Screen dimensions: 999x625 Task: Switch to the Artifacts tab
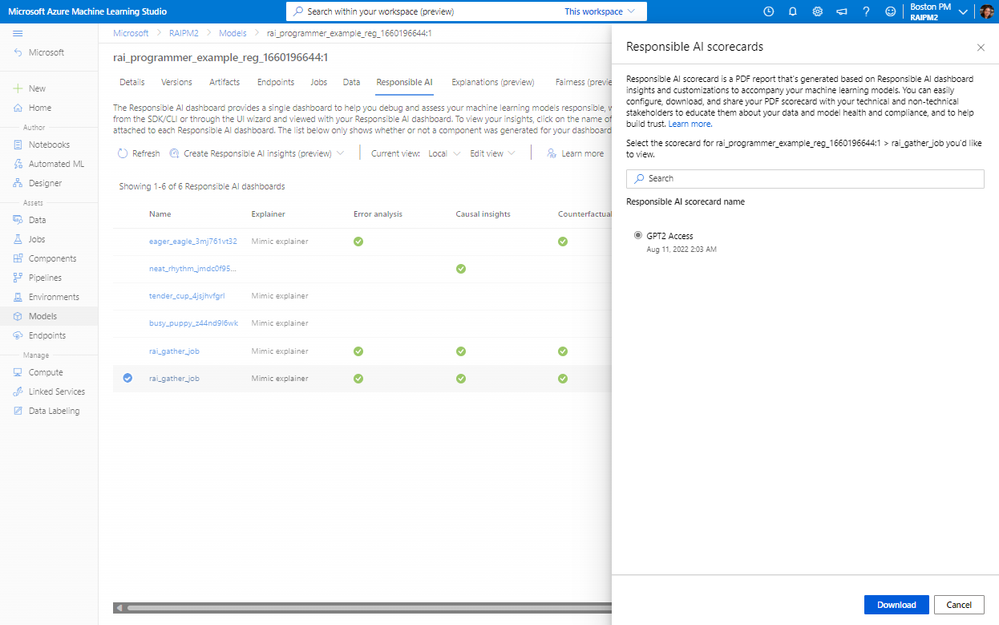(224, 82)
